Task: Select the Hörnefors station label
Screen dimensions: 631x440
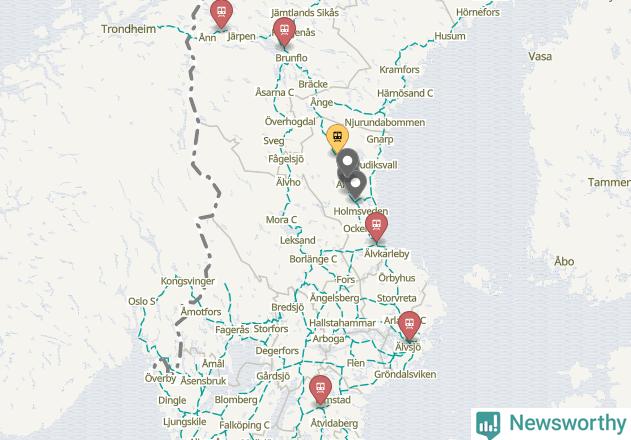Action: 478,12
